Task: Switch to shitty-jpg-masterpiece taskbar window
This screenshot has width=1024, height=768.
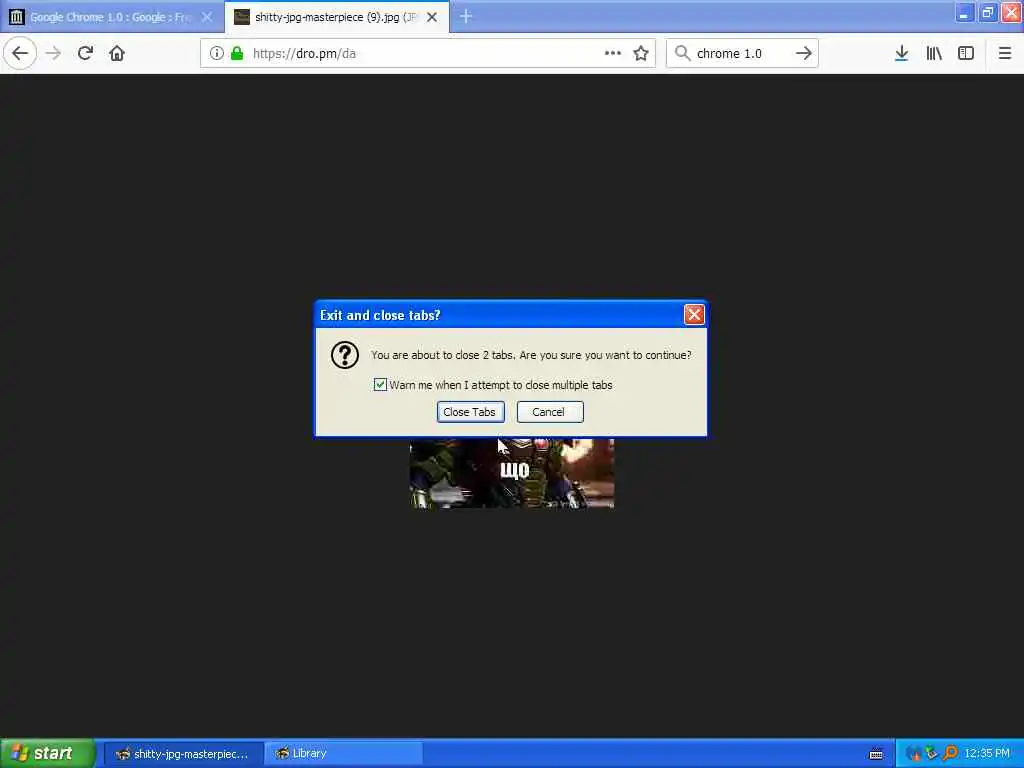Action: [184, 754]
